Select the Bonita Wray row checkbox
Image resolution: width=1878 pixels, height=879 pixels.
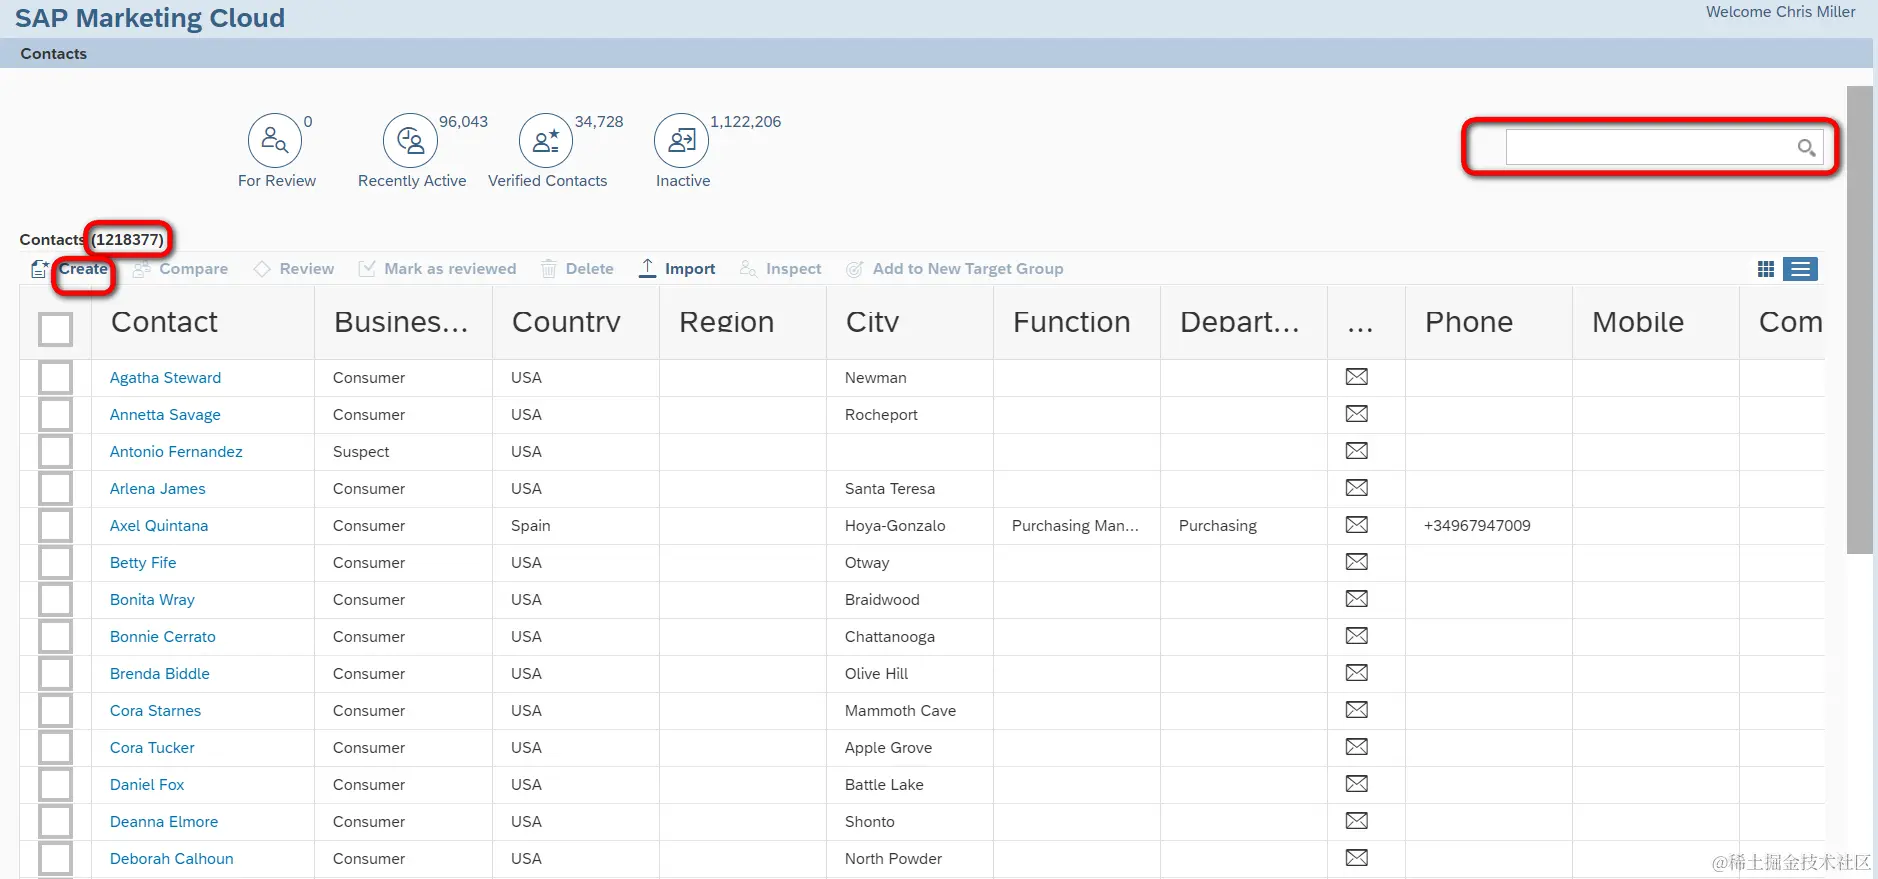pyautogui.click(x=55, y=600)
